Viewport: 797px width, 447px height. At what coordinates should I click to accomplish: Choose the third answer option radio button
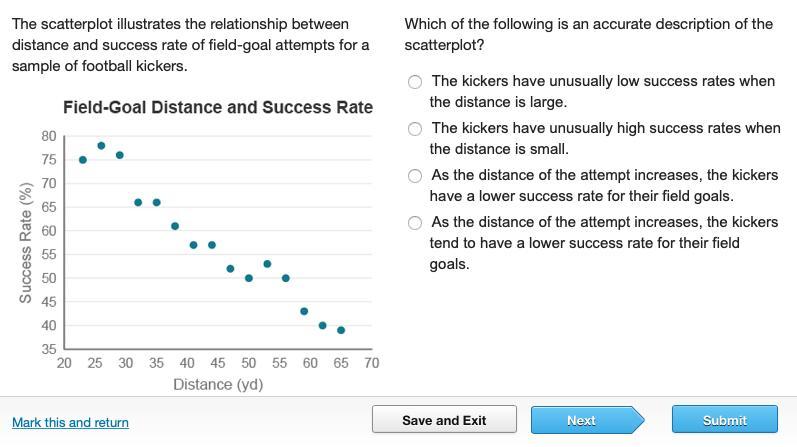(x=415, y=176)
